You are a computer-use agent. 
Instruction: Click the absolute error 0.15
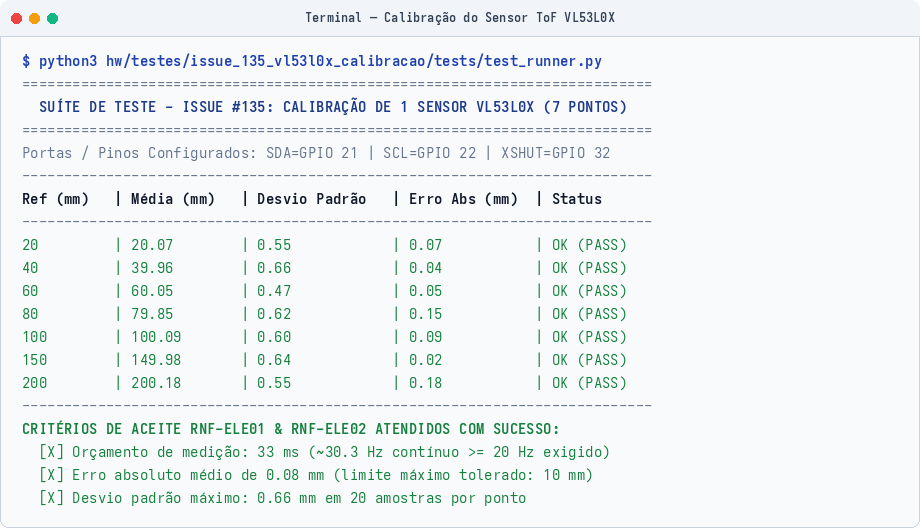click(425, 314)
